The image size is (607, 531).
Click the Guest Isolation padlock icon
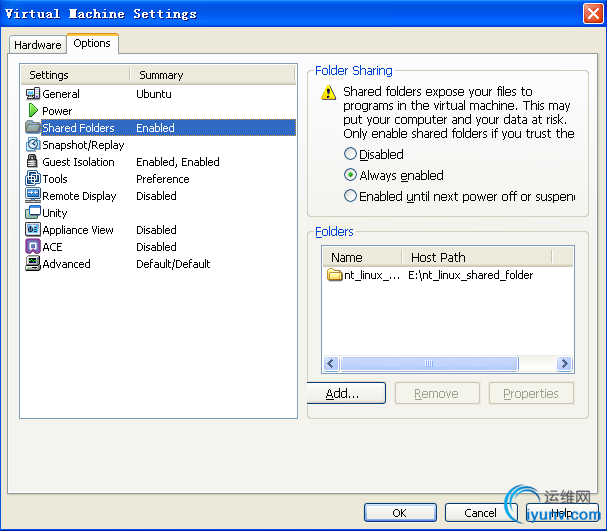click(x=32, y=161)
